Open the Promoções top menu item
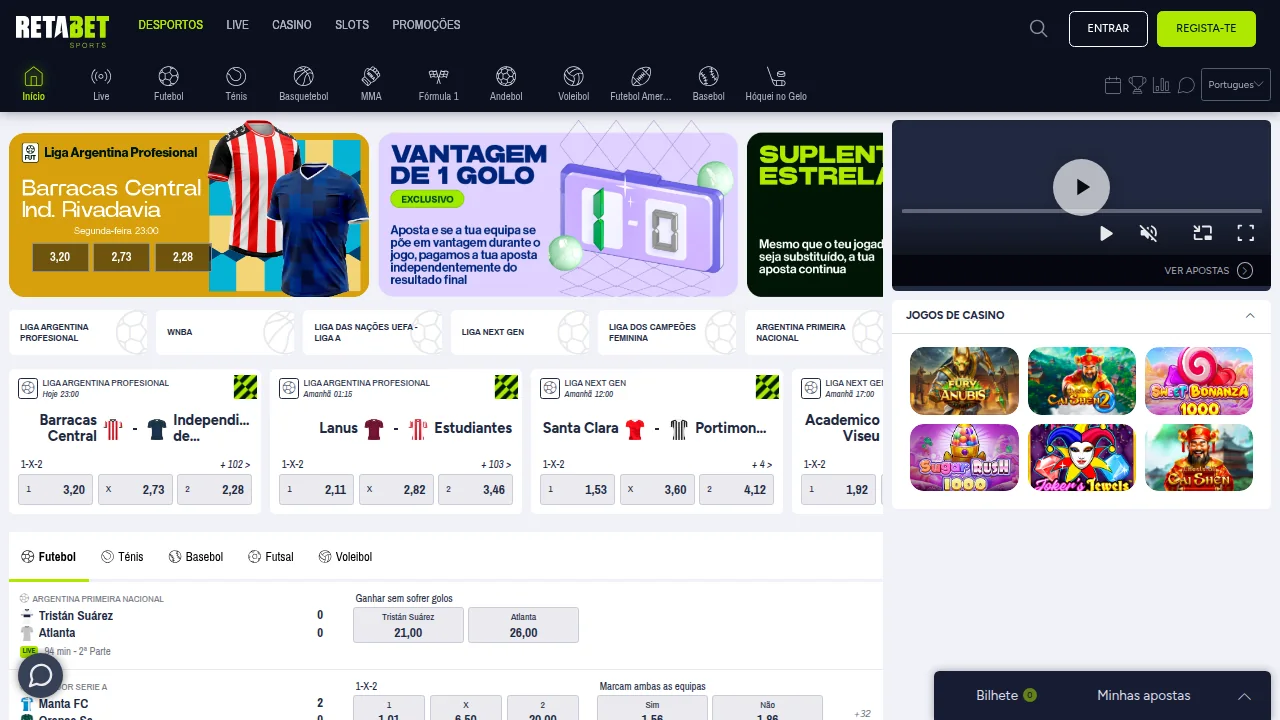Image resolution: width=1280 pixels, height=720 pixels. [426, 25]
